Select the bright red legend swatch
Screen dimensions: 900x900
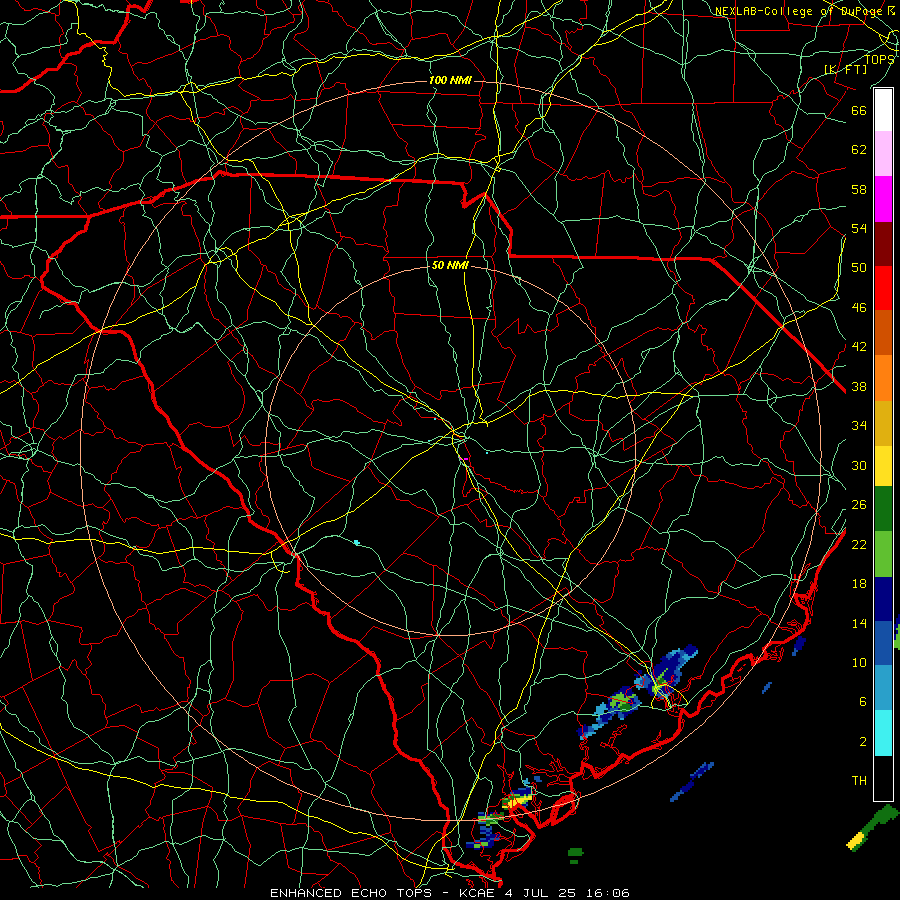coord(883,288)
